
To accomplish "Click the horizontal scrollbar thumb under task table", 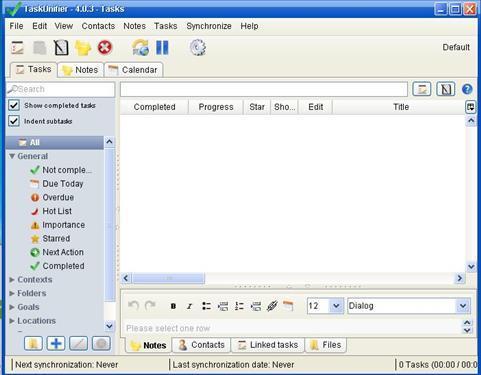I will [x=169, y=278].
